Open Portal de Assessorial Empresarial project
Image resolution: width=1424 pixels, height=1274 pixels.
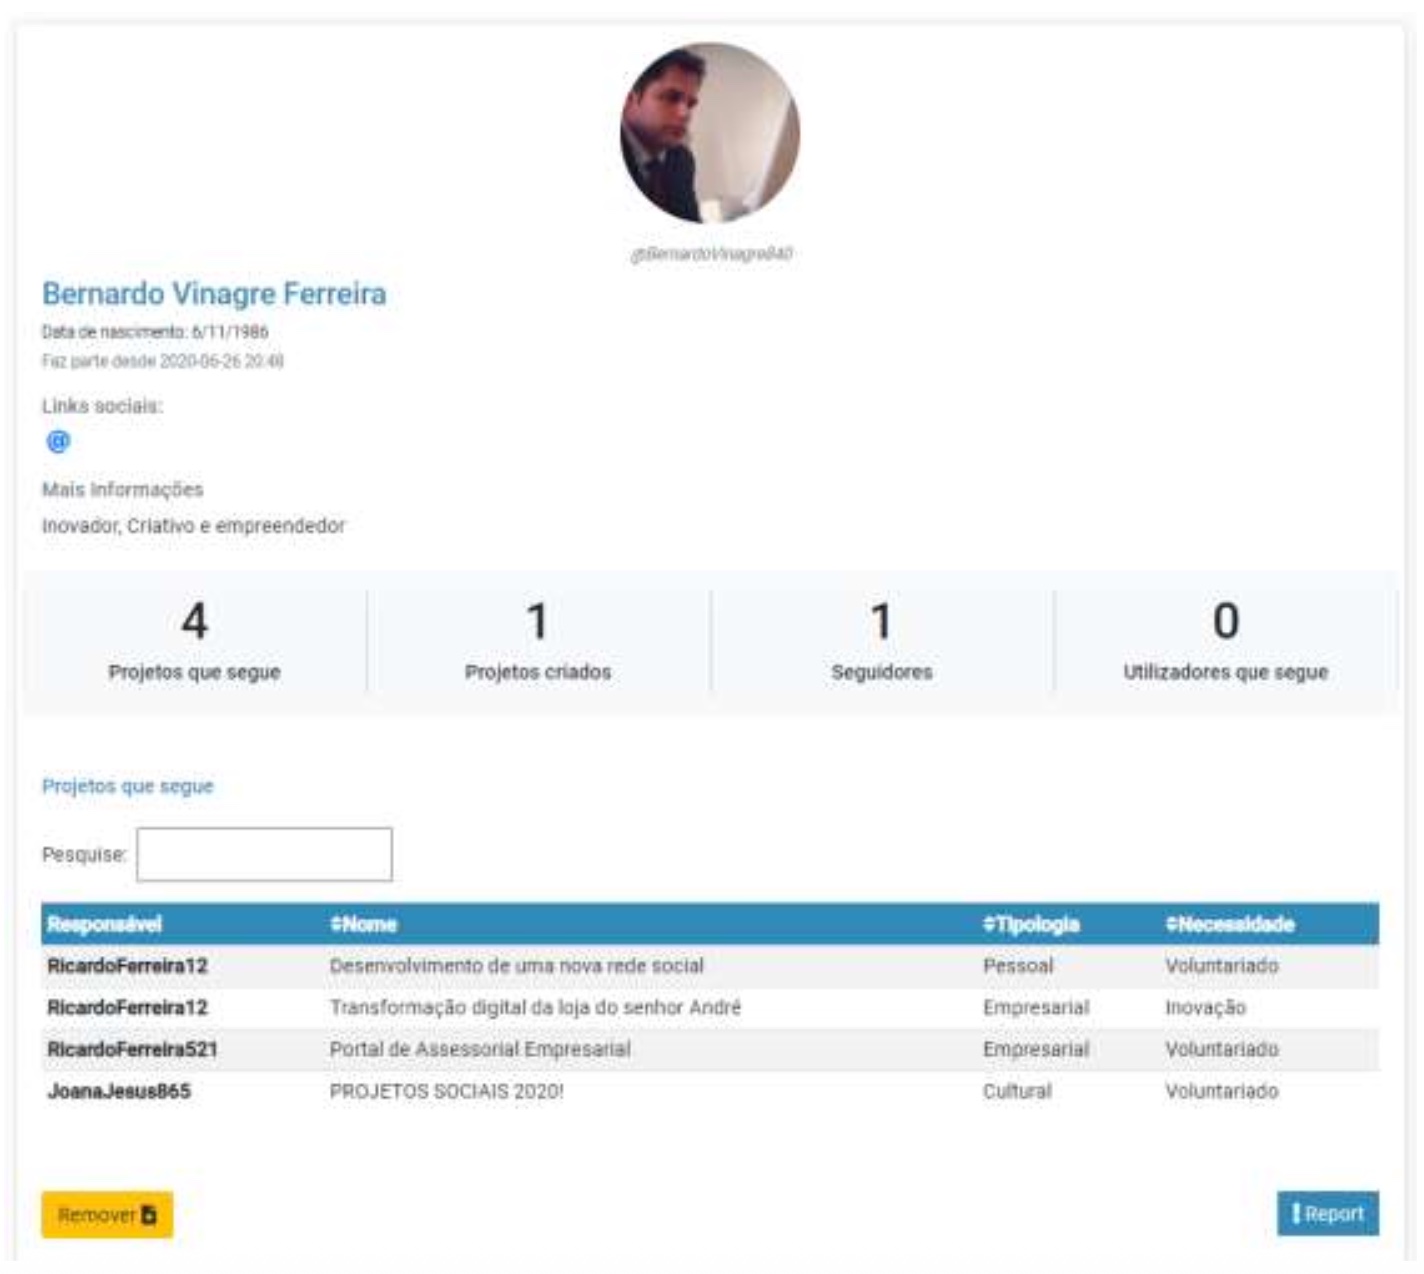coord(480,1050)
